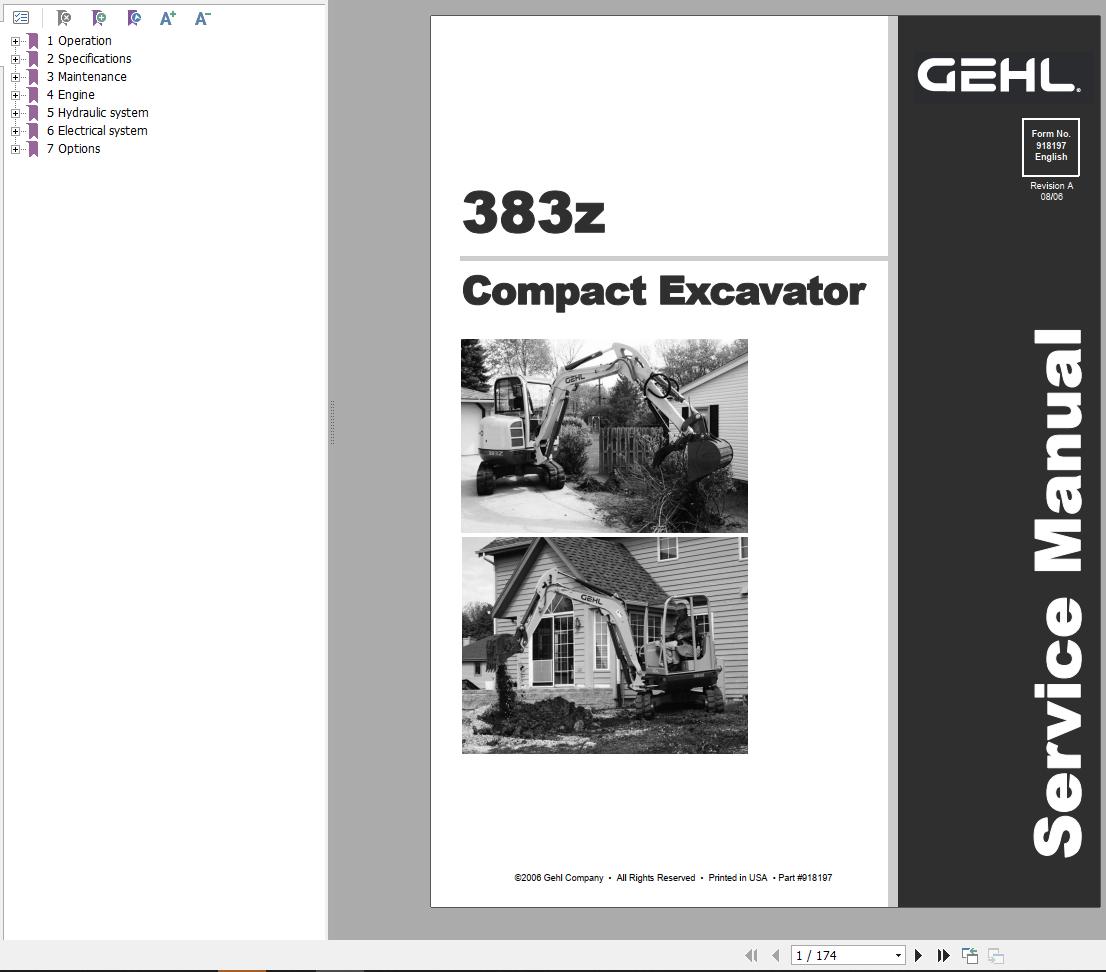Click the go-to bookmark arrow icon
The width and height of the screenshot is (1106, 972).
(x=133, y=18)
